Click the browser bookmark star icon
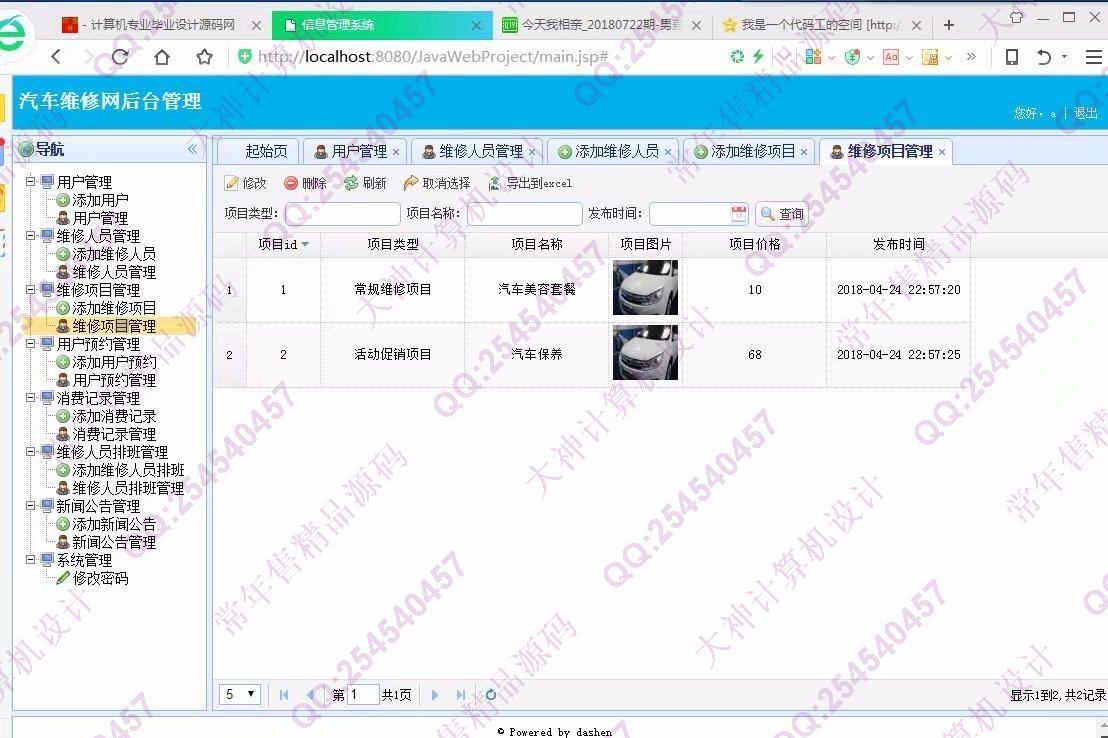 pyautogui.click(x=204, y=57)
